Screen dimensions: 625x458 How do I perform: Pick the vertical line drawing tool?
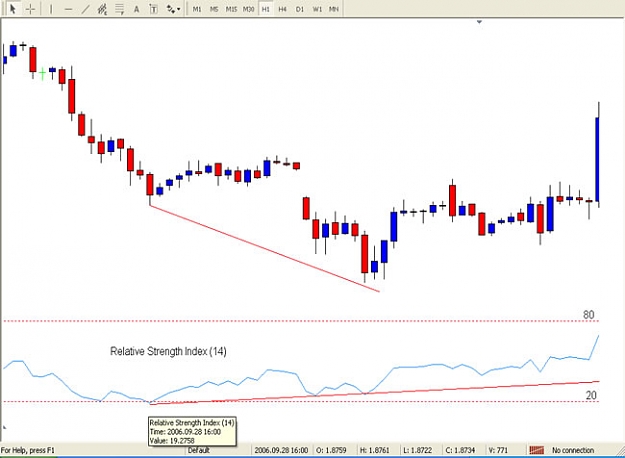click(51, 9)
